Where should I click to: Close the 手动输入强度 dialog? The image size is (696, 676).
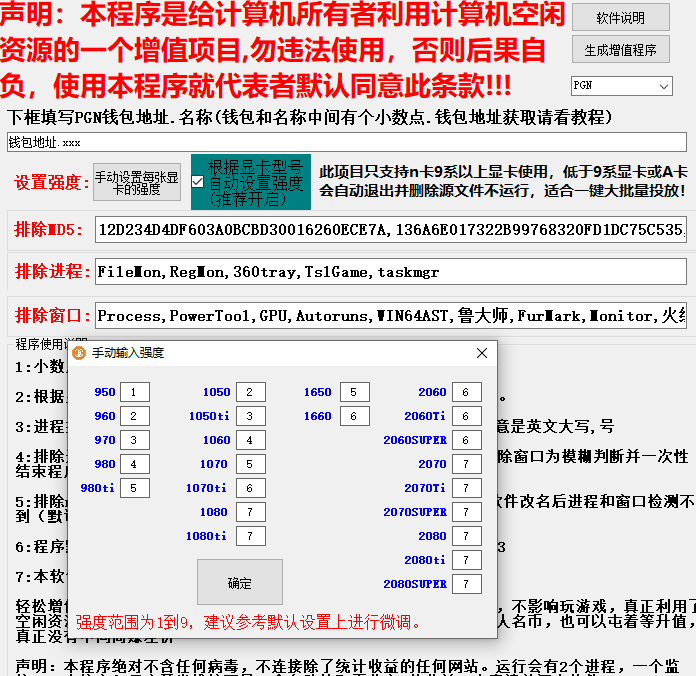(482, 353)
